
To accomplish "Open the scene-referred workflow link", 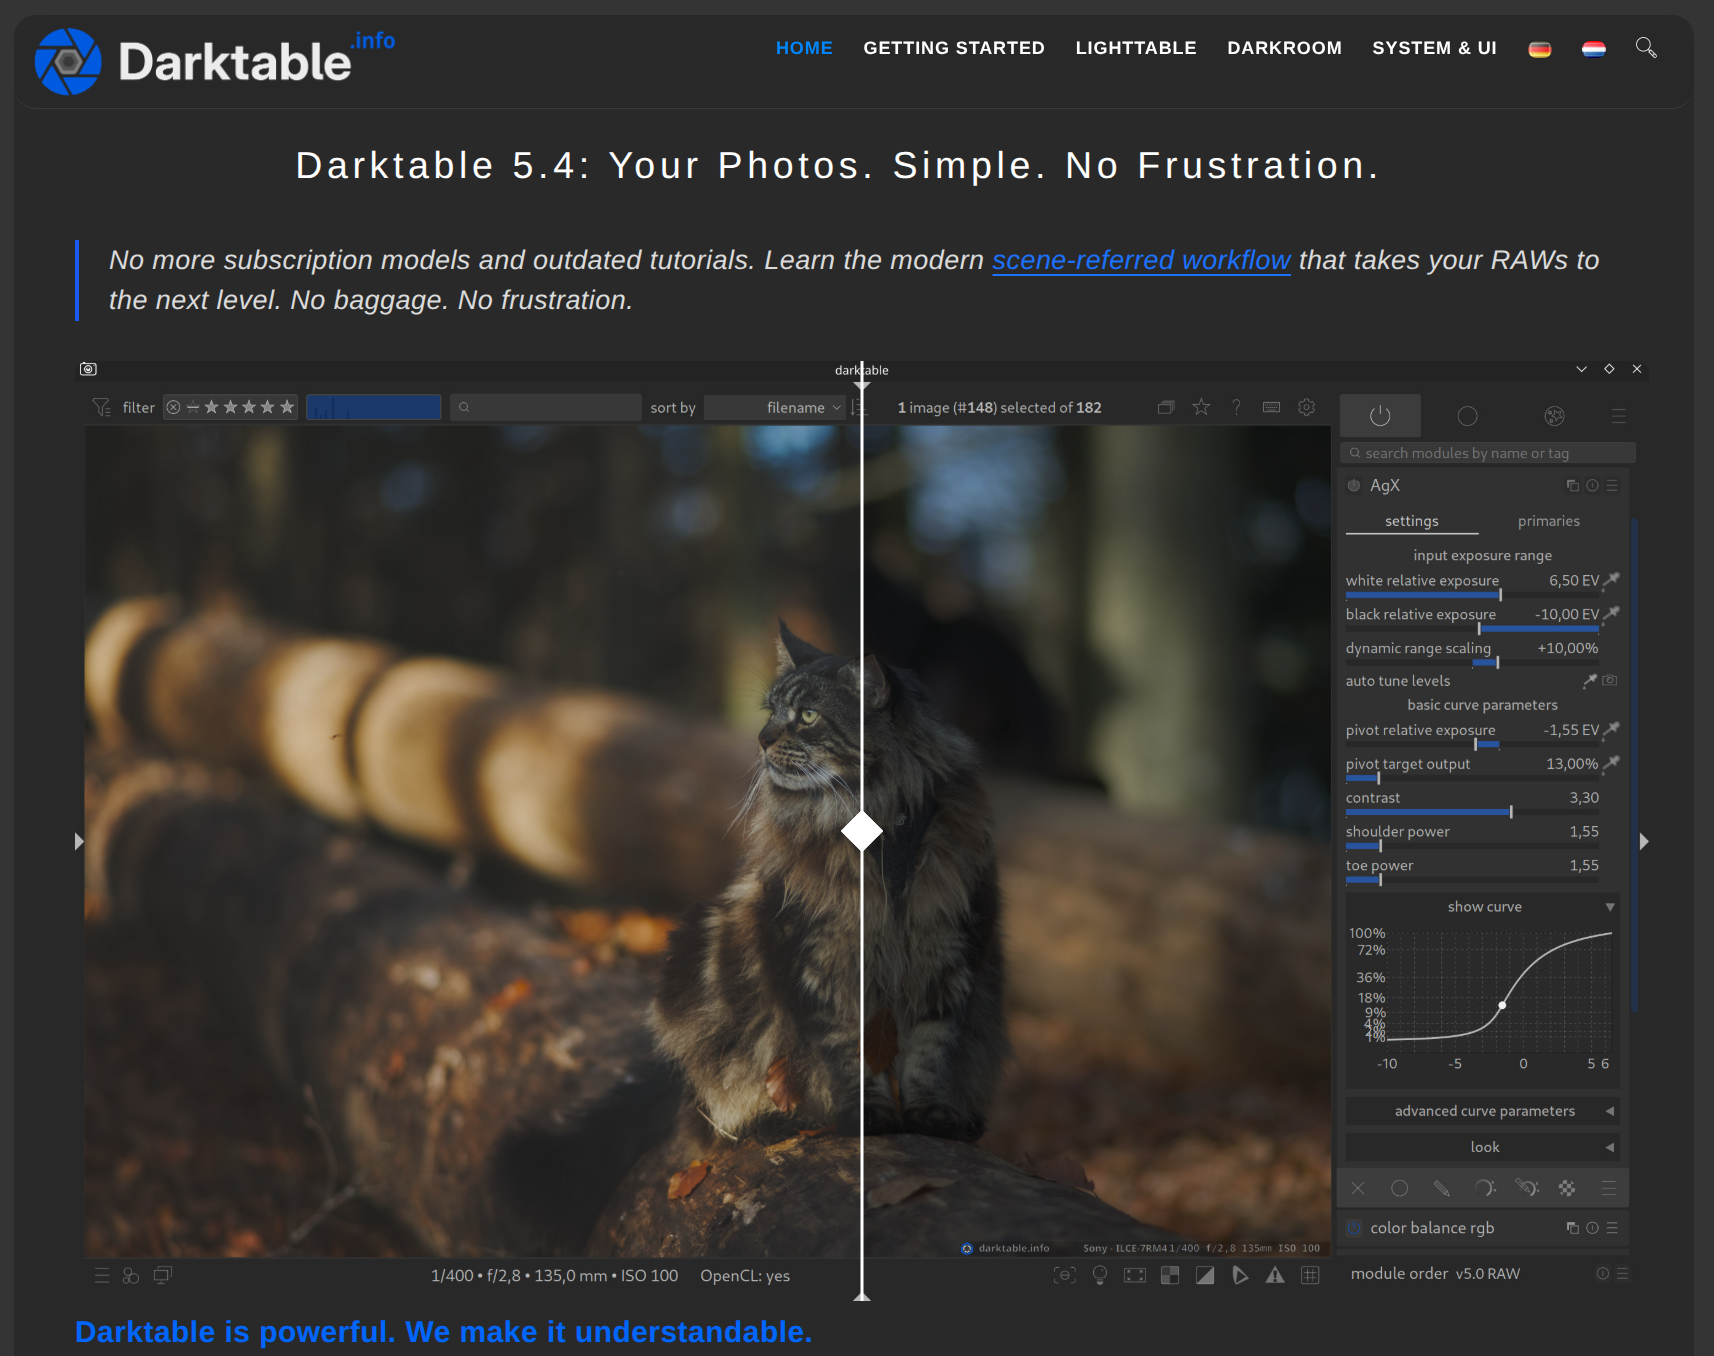I will pos(1141,260).
